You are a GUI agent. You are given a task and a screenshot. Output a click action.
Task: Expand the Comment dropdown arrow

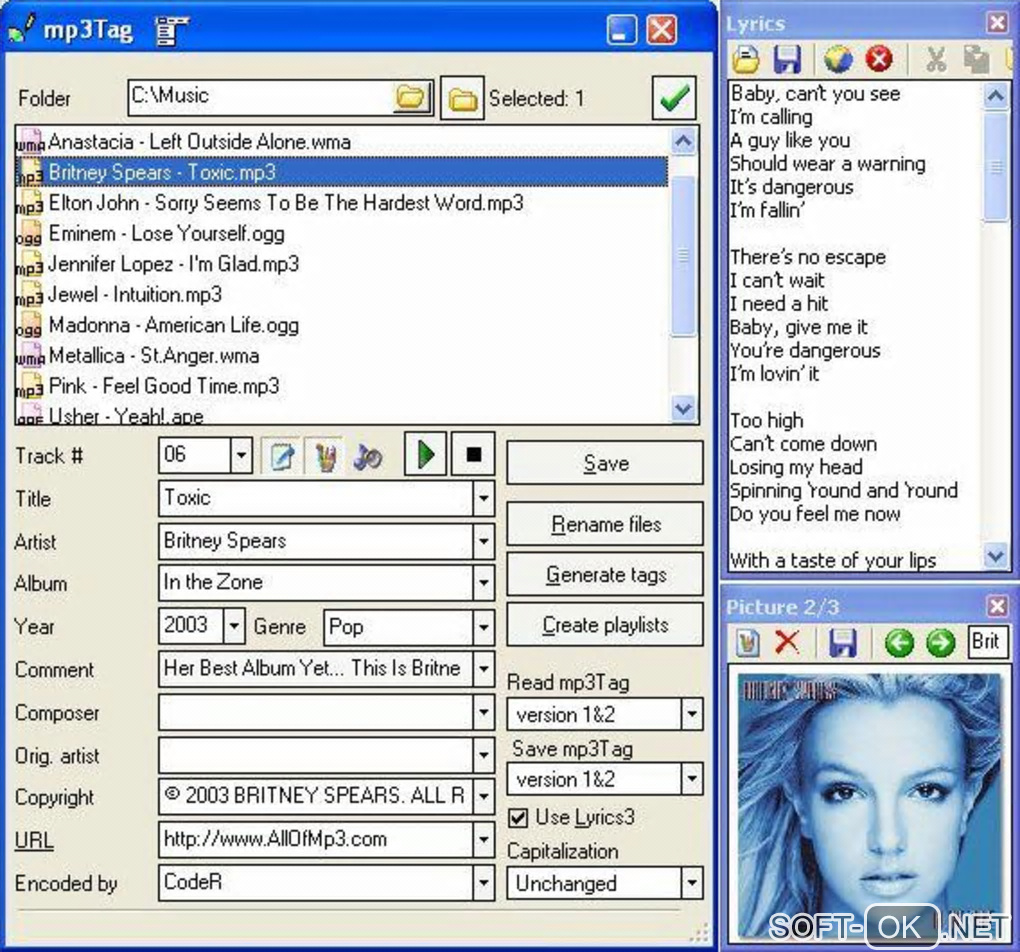(483, 669)
